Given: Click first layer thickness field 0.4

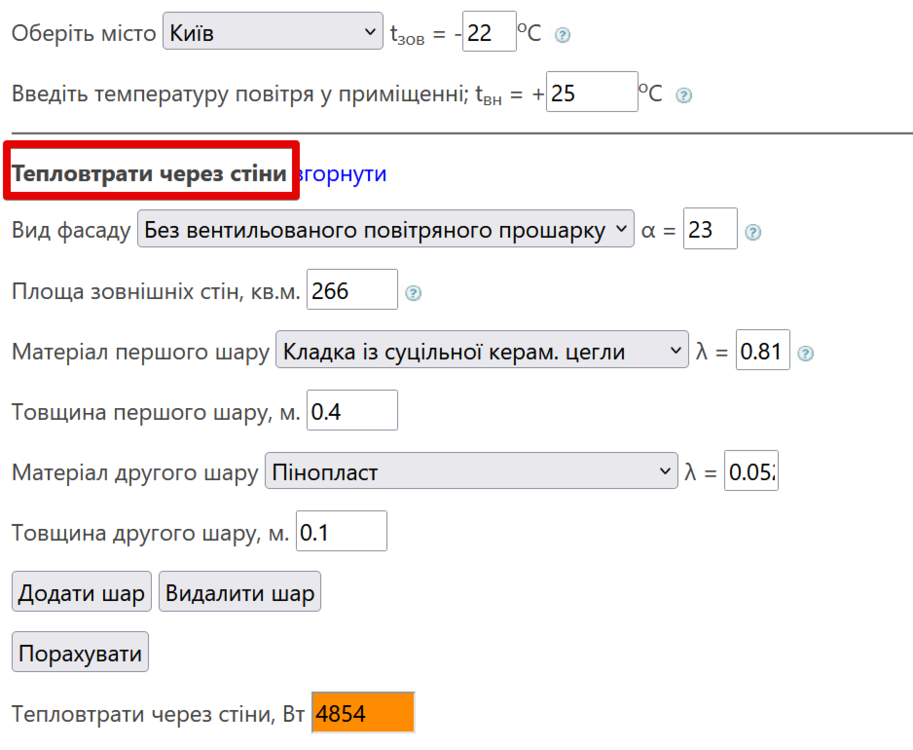Looking at the screenshot, I should (351, 412).
